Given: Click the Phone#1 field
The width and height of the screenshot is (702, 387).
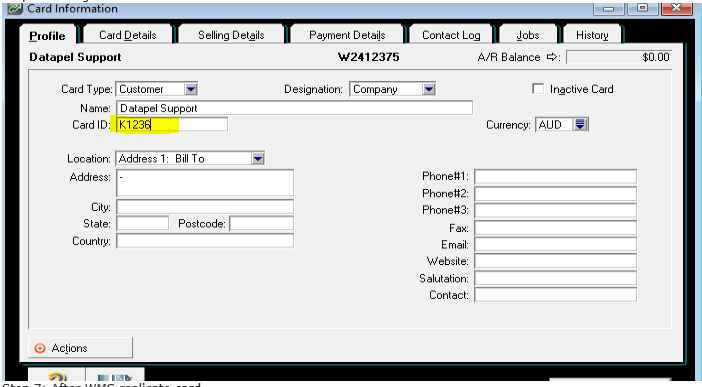Looking at the screenshot, I should [x=556, y=176].
